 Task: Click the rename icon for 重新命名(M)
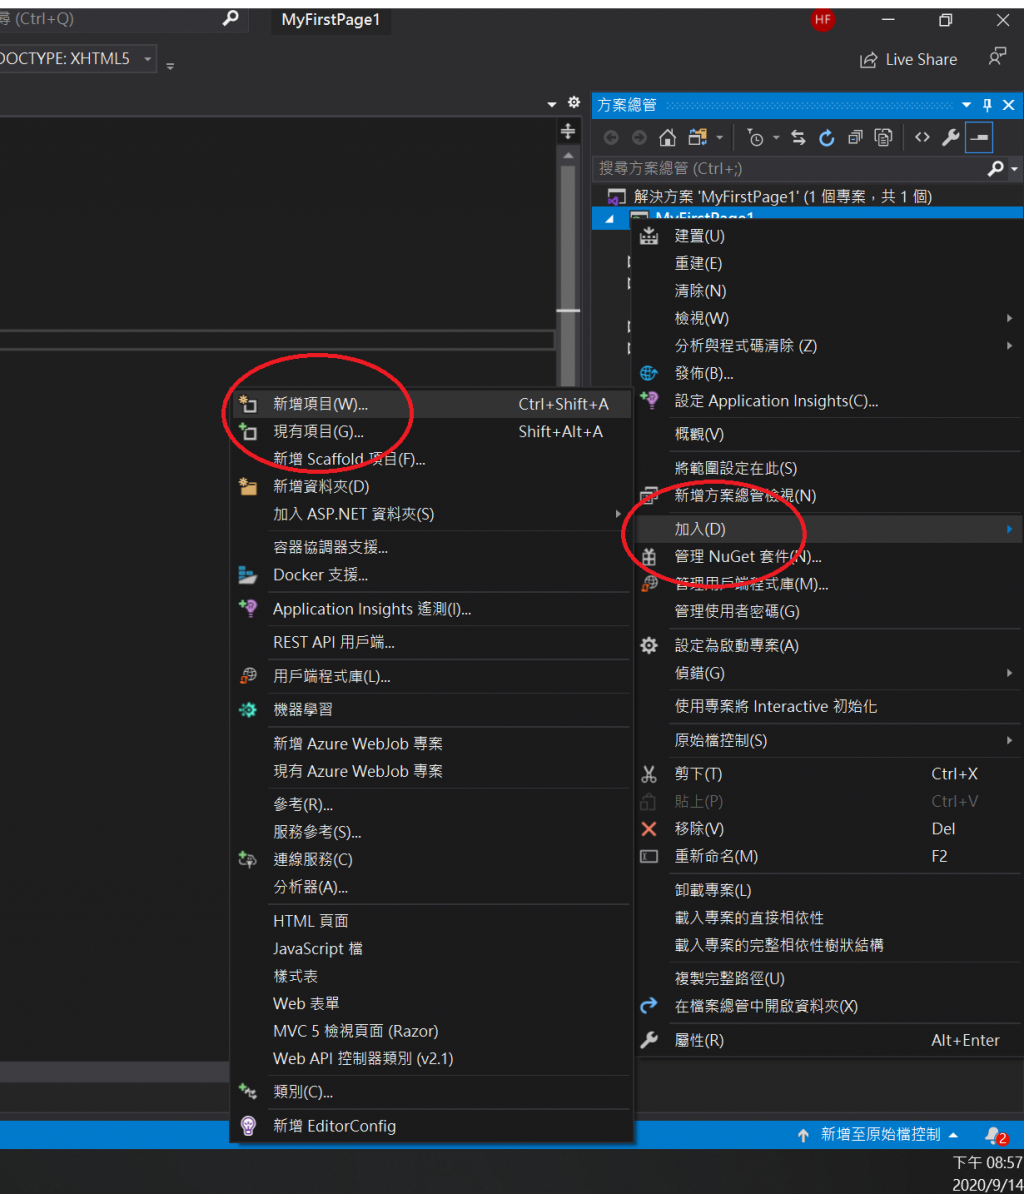click(x=649, y=857)
